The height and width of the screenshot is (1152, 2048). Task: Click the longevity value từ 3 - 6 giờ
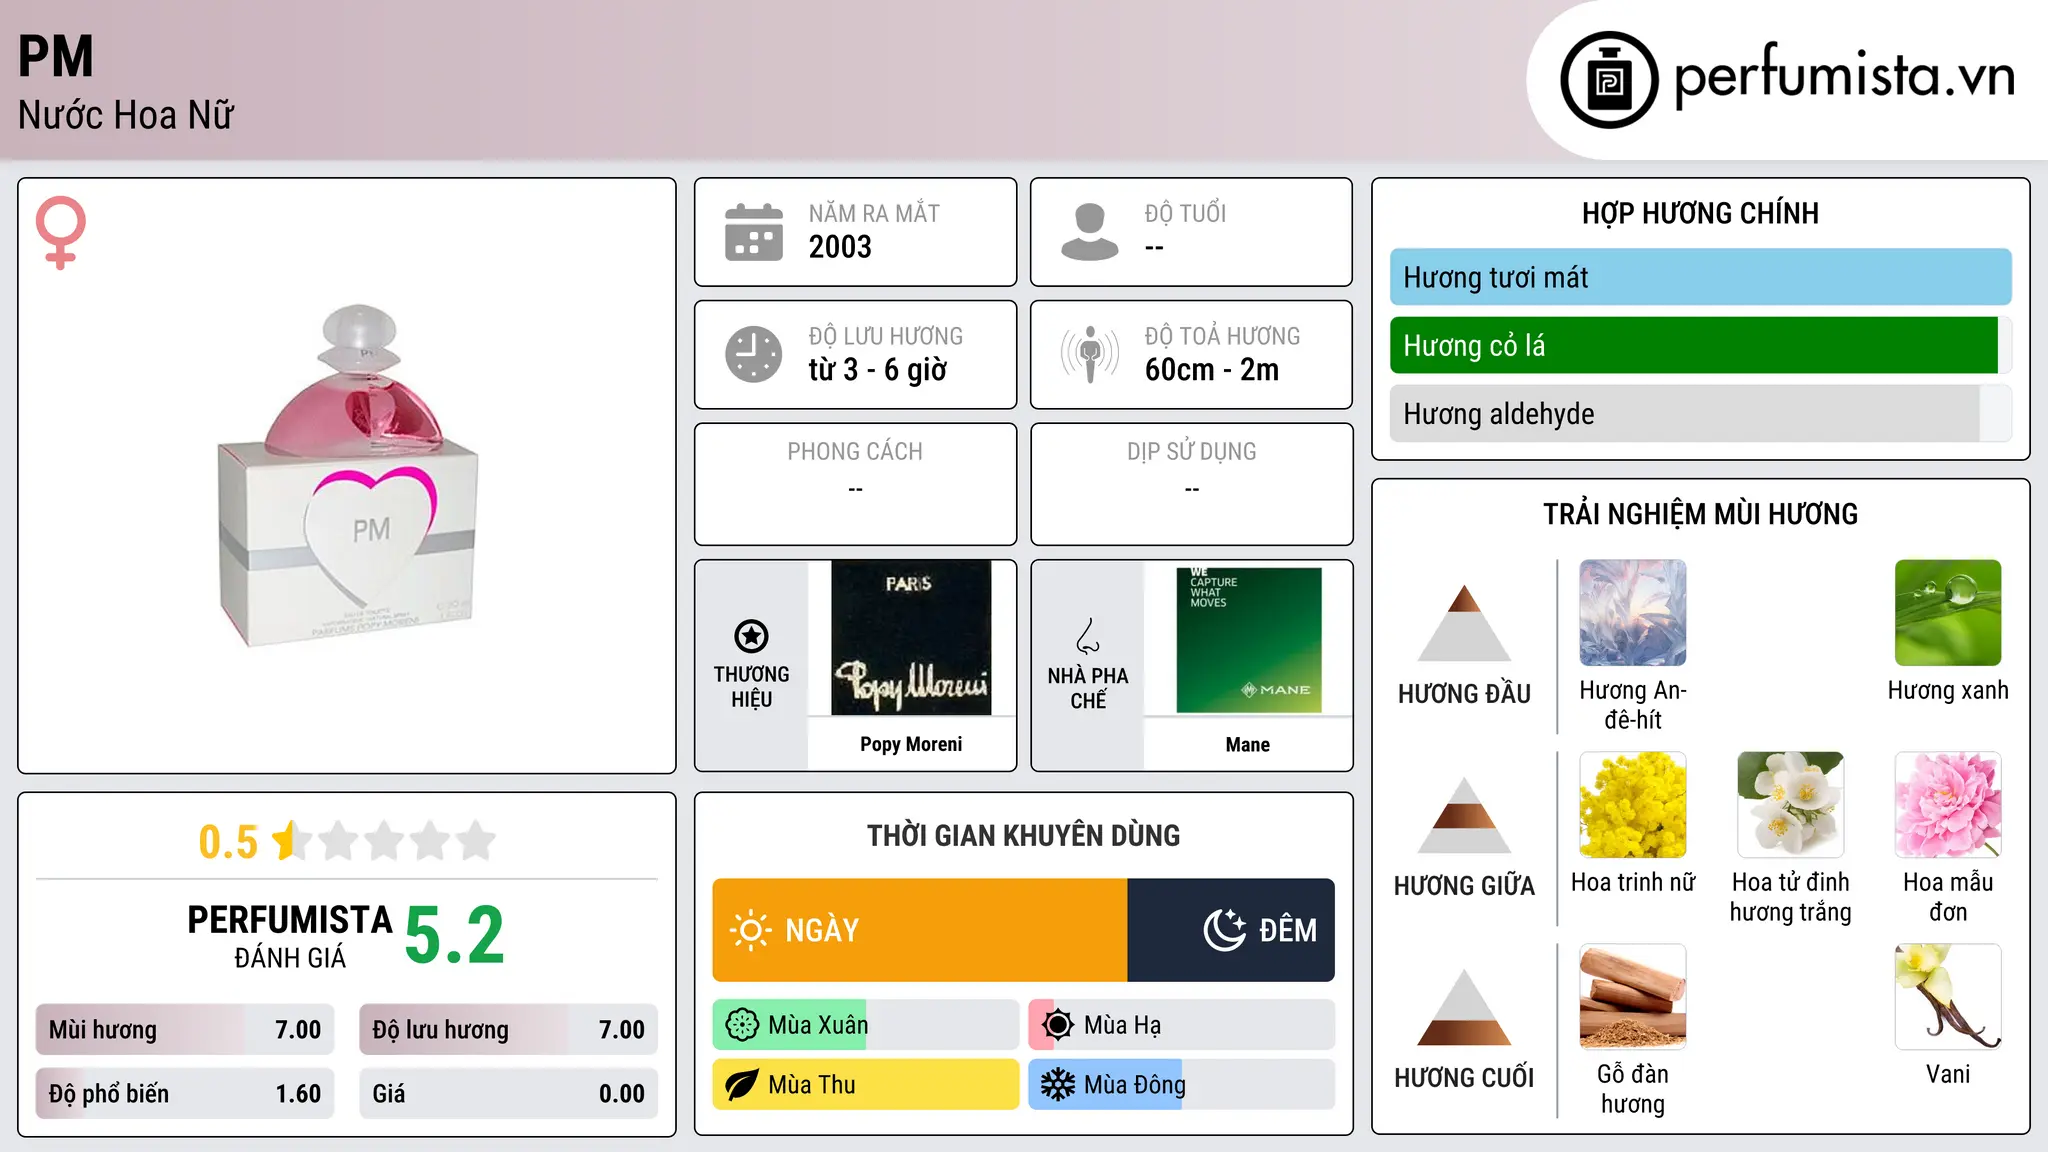878,370
